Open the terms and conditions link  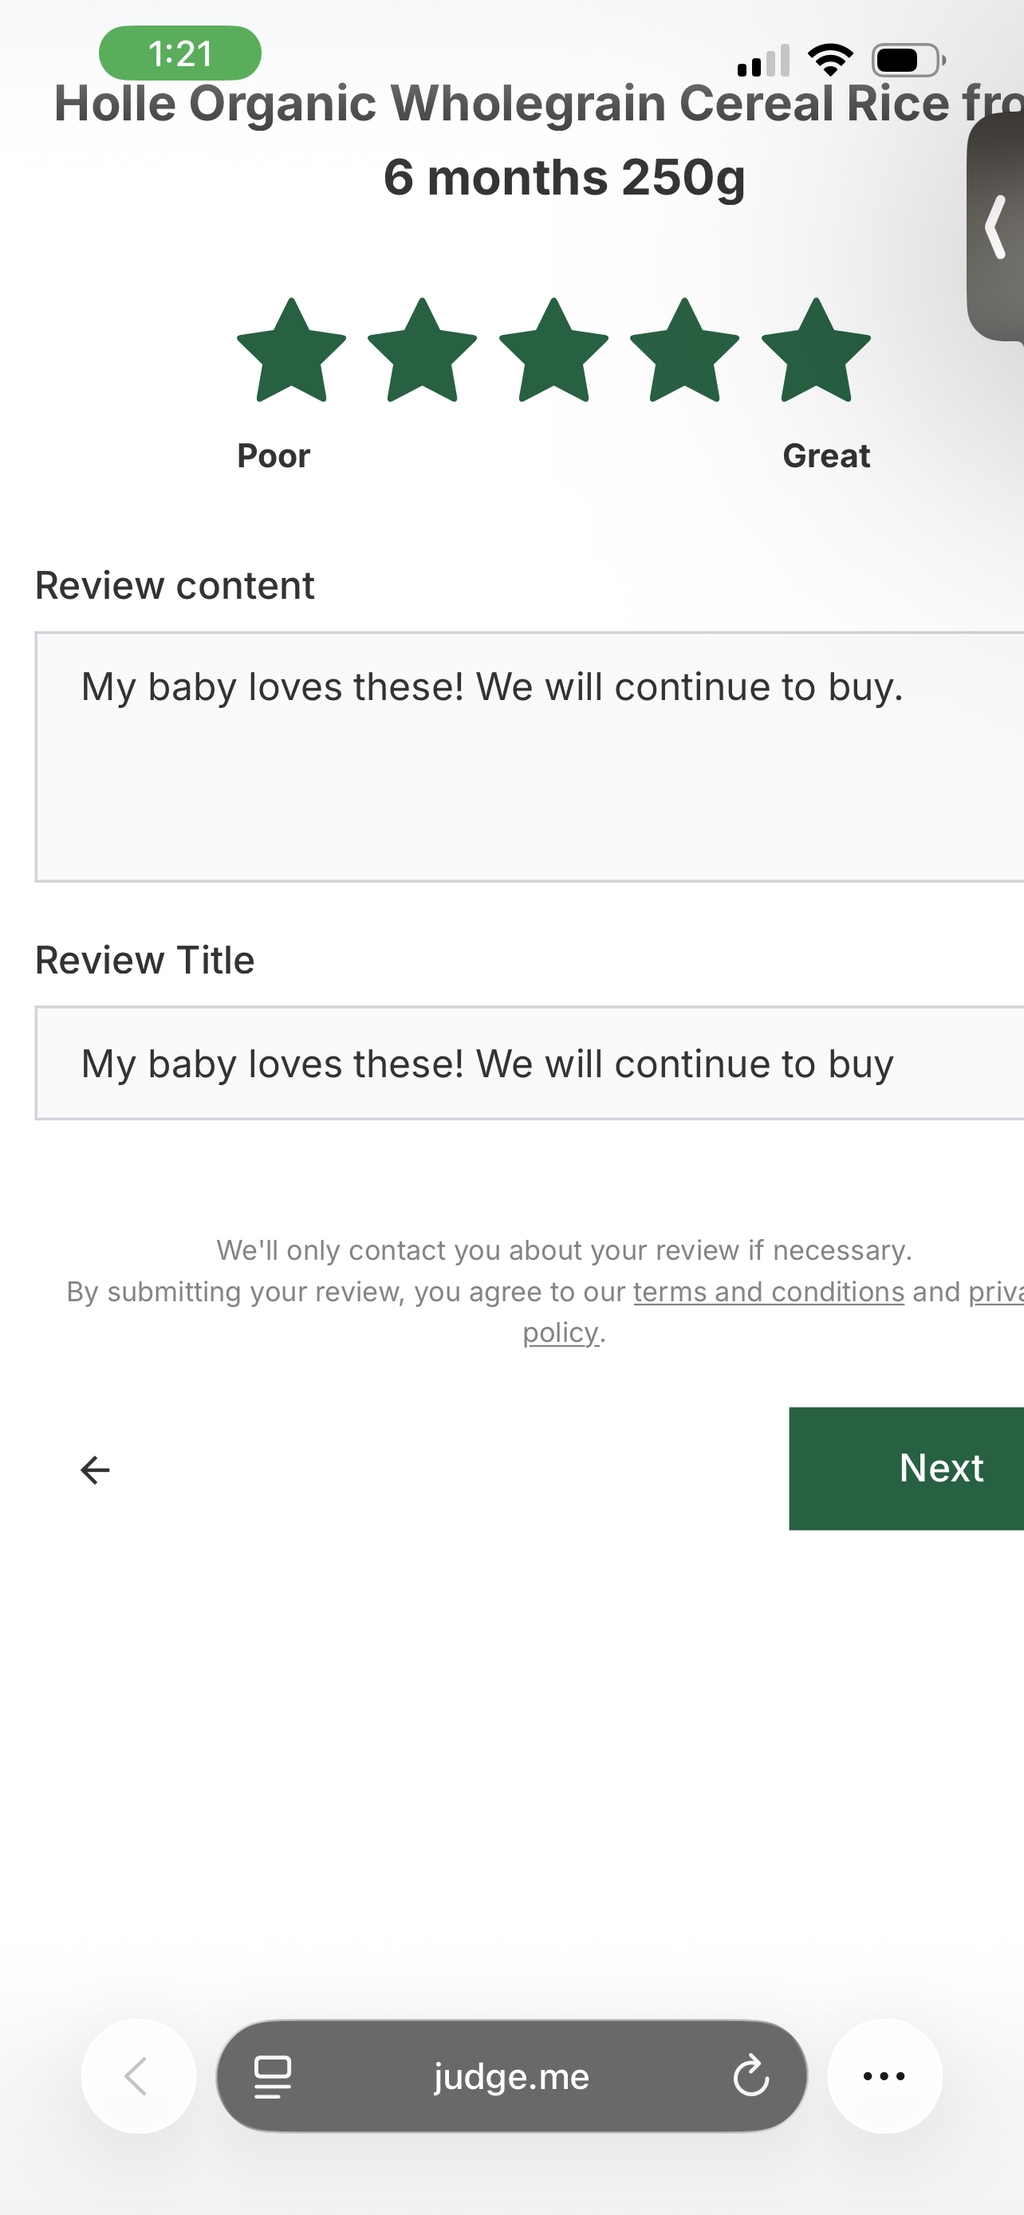tap(768, 1291)
